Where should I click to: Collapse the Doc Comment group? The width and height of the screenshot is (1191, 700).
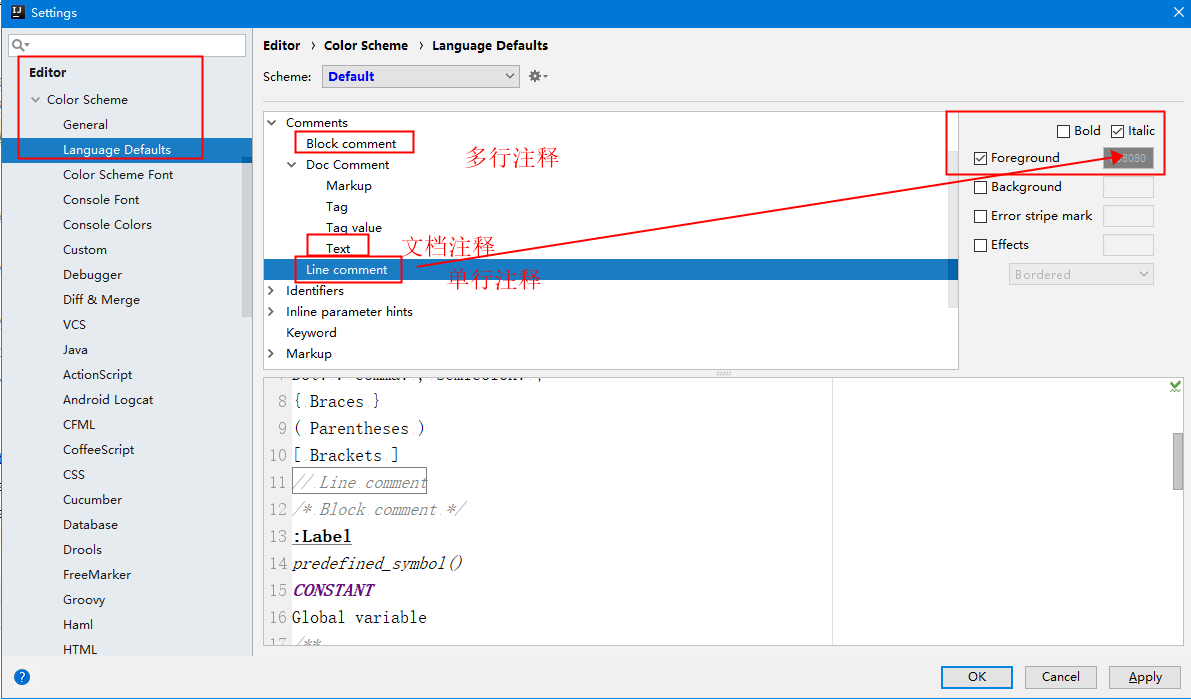[x=292, y=165]
